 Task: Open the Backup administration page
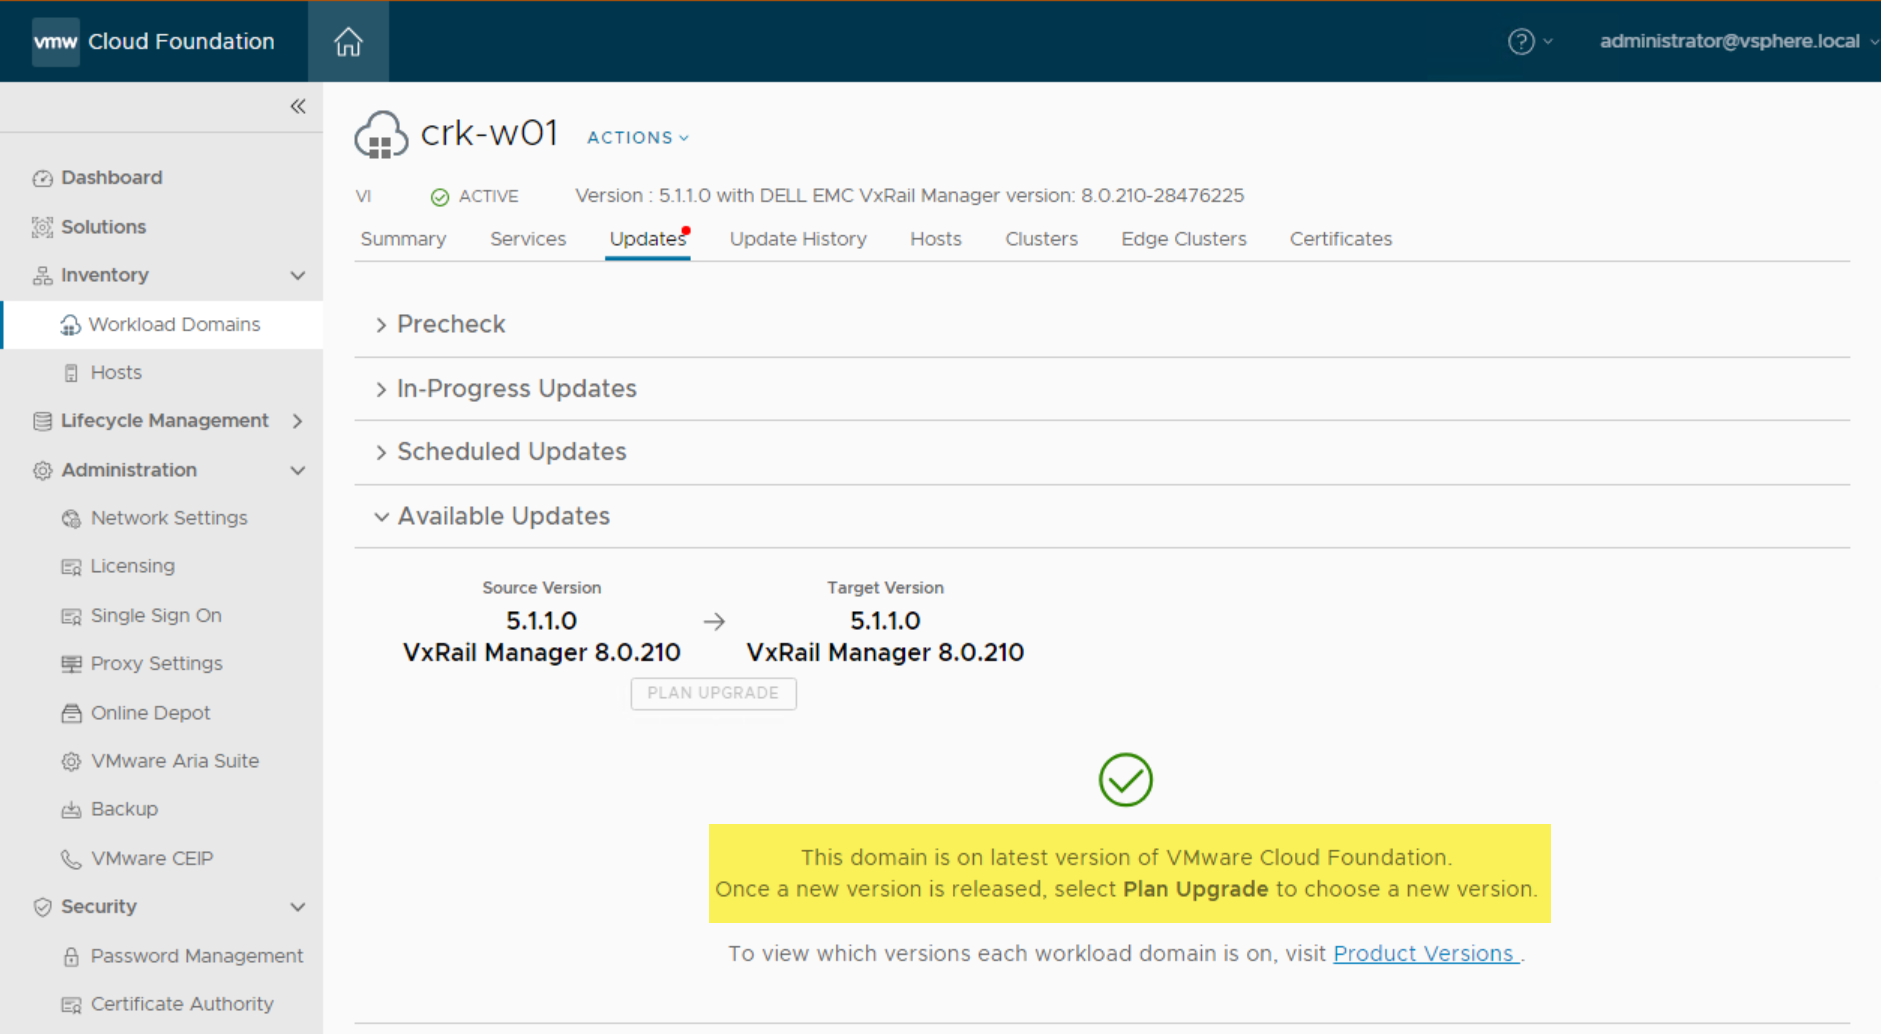(x=124, y=809)
